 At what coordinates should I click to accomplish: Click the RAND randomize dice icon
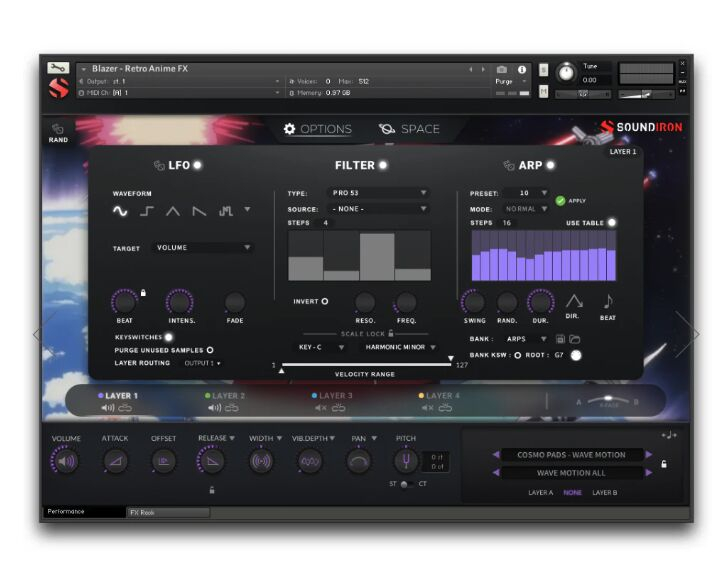point(58,129)
